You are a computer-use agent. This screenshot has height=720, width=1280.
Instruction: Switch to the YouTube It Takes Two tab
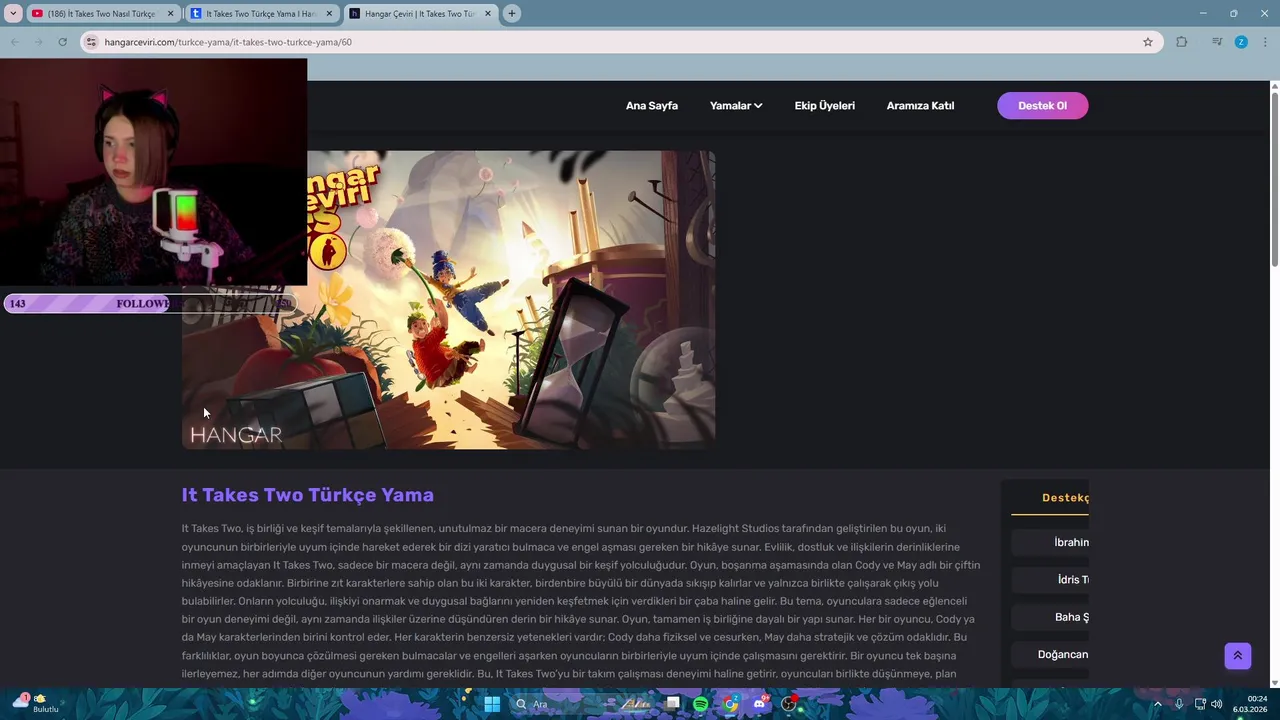point(105,13)
